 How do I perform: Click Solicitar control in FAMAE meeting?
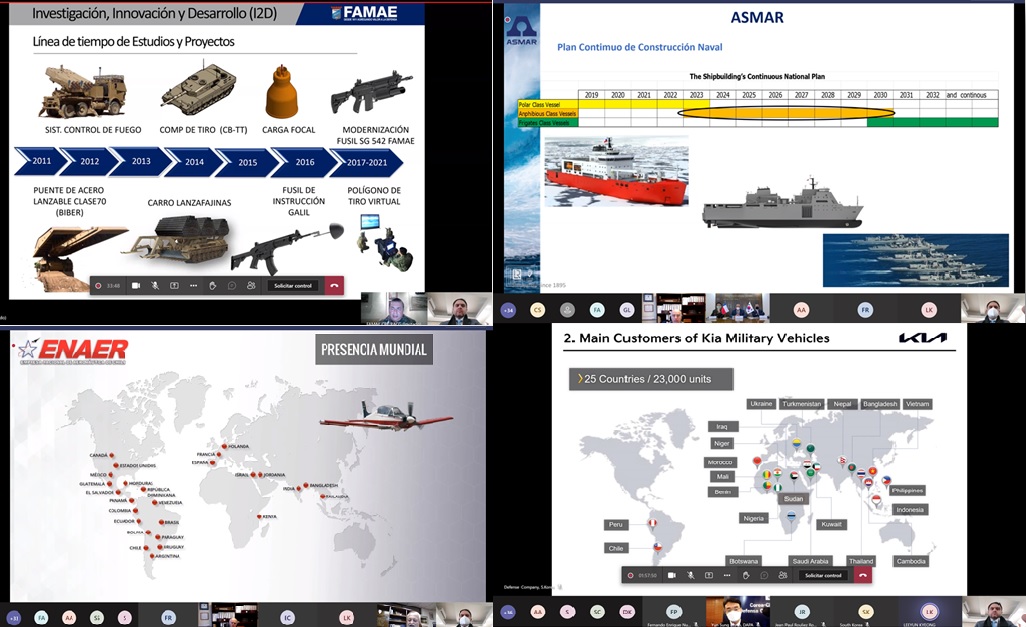292,285
